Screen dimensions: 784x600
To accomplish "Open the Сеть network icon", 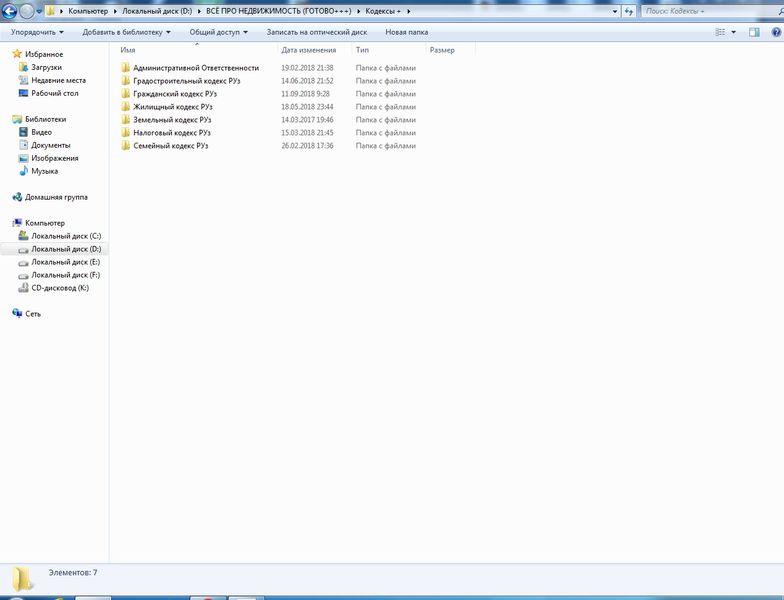I will [x=17, y=314].
